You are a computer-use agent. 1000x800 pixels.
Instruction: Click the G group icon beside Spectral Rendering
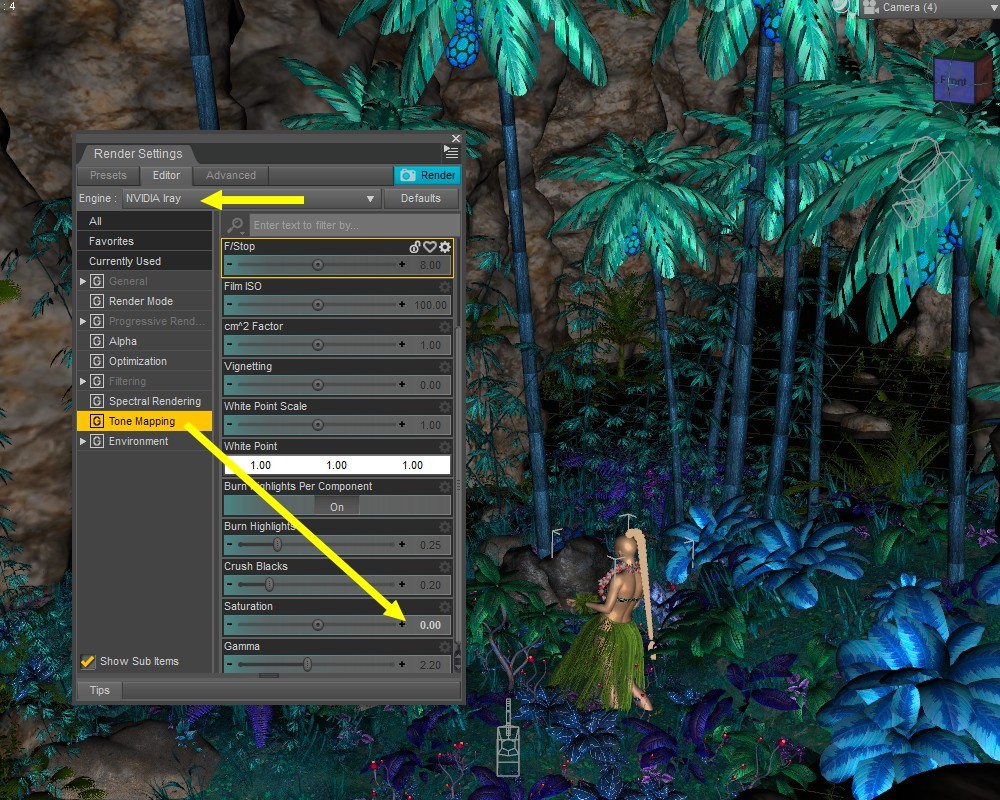pyautogui.click(x=97, y=401)
